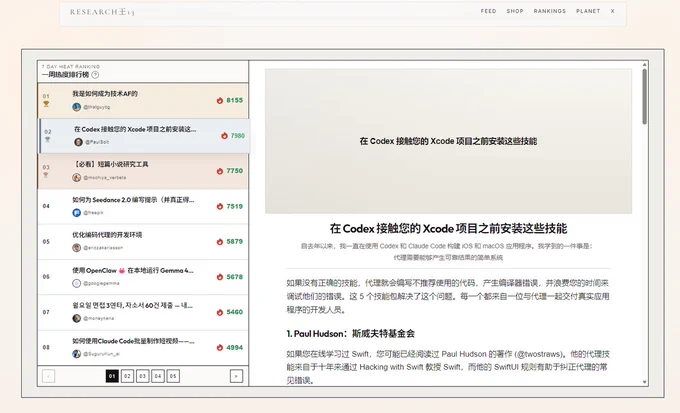Click the flame icon next to 8155

click(220, 101)
